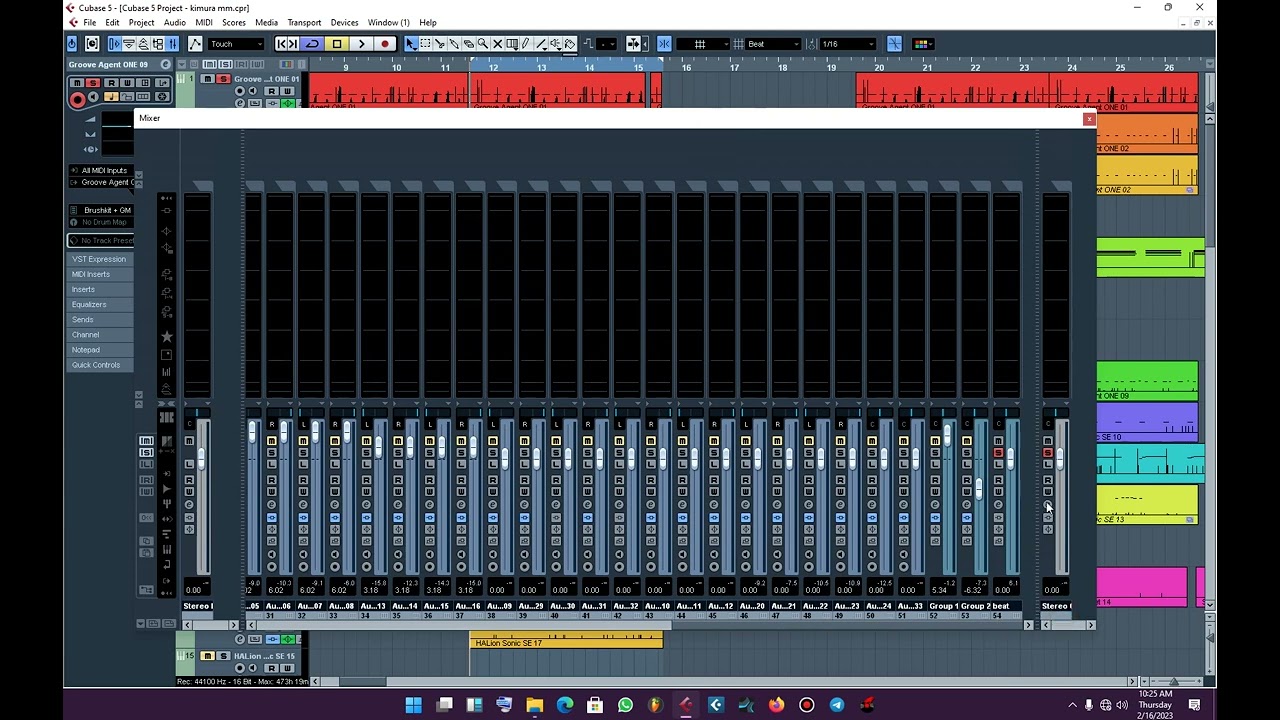Toggle the Snap on/off icon
This screenshot has width=1280, height=720.
(664, 44)
